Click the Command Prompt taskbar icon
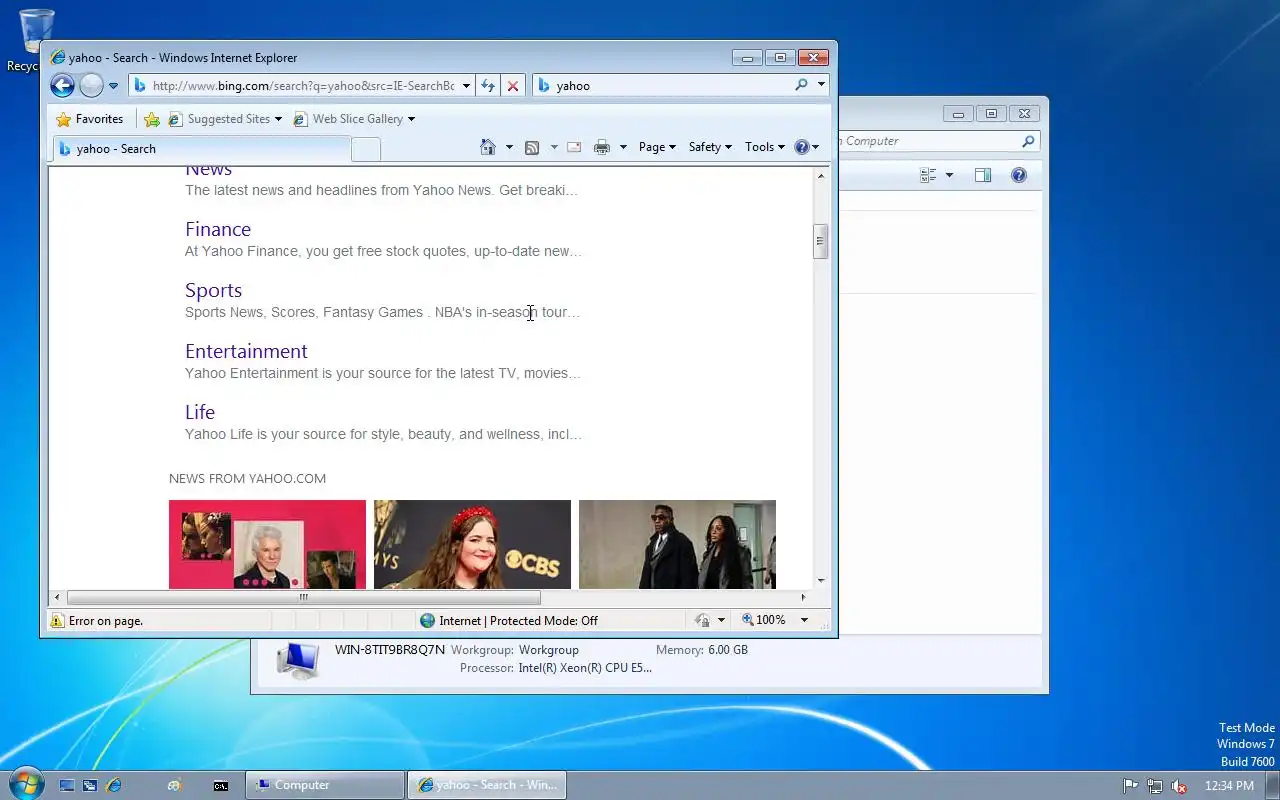Screen dimensions: 1280x800 click(221, 786)
